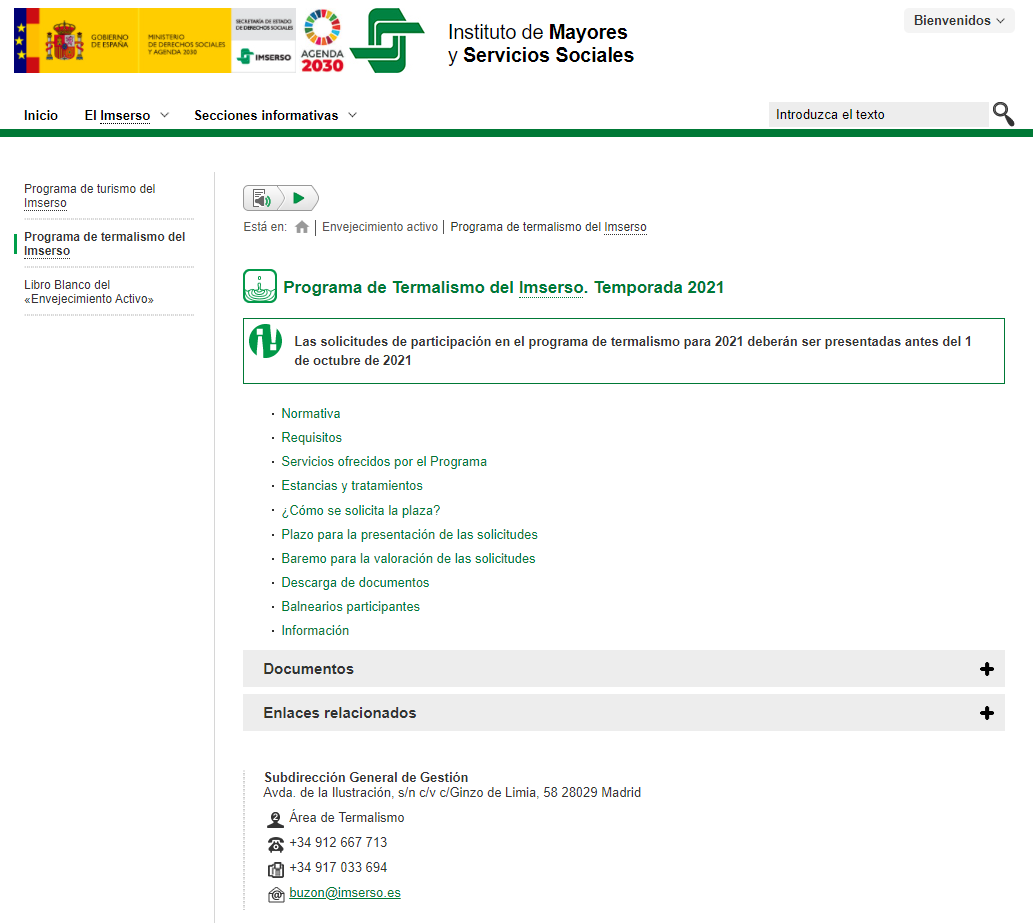The width and height of the screenshot is (1033, 923).
Task: Click the Subdirección General de Gestión heading
Action: (x=366, y=777)
